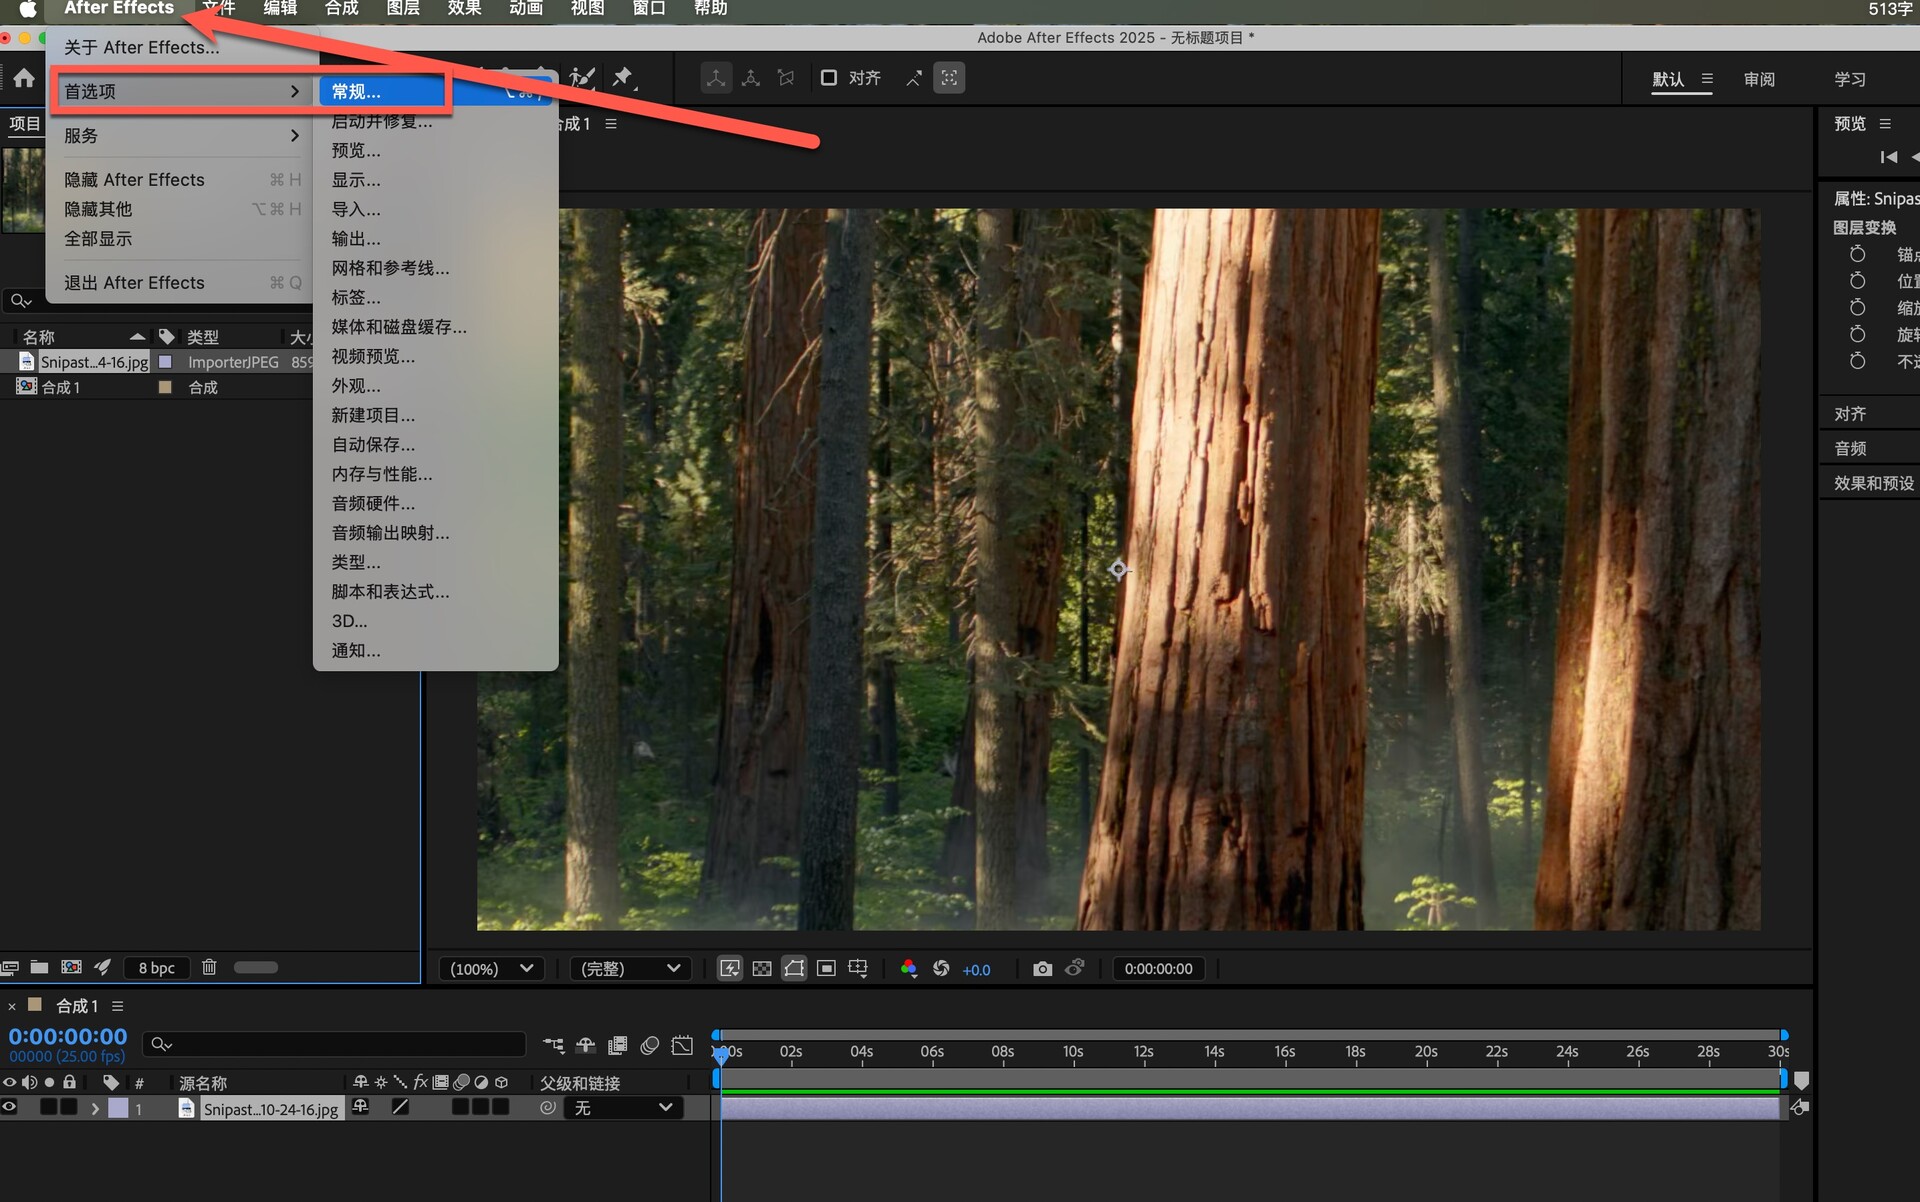
Task: Open the 效果 menu in menu bar
Action: tap(464, 9)
